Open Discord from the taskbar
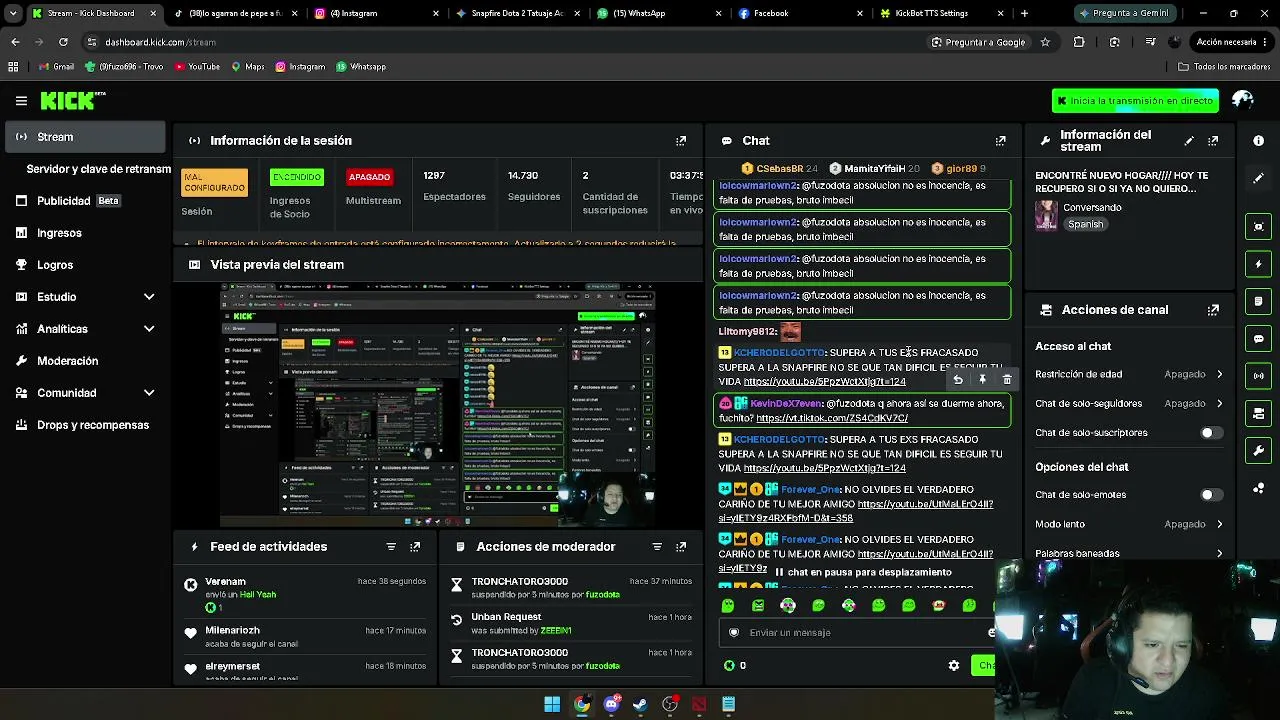This screenshot has width=1280, height=720. 611,704
